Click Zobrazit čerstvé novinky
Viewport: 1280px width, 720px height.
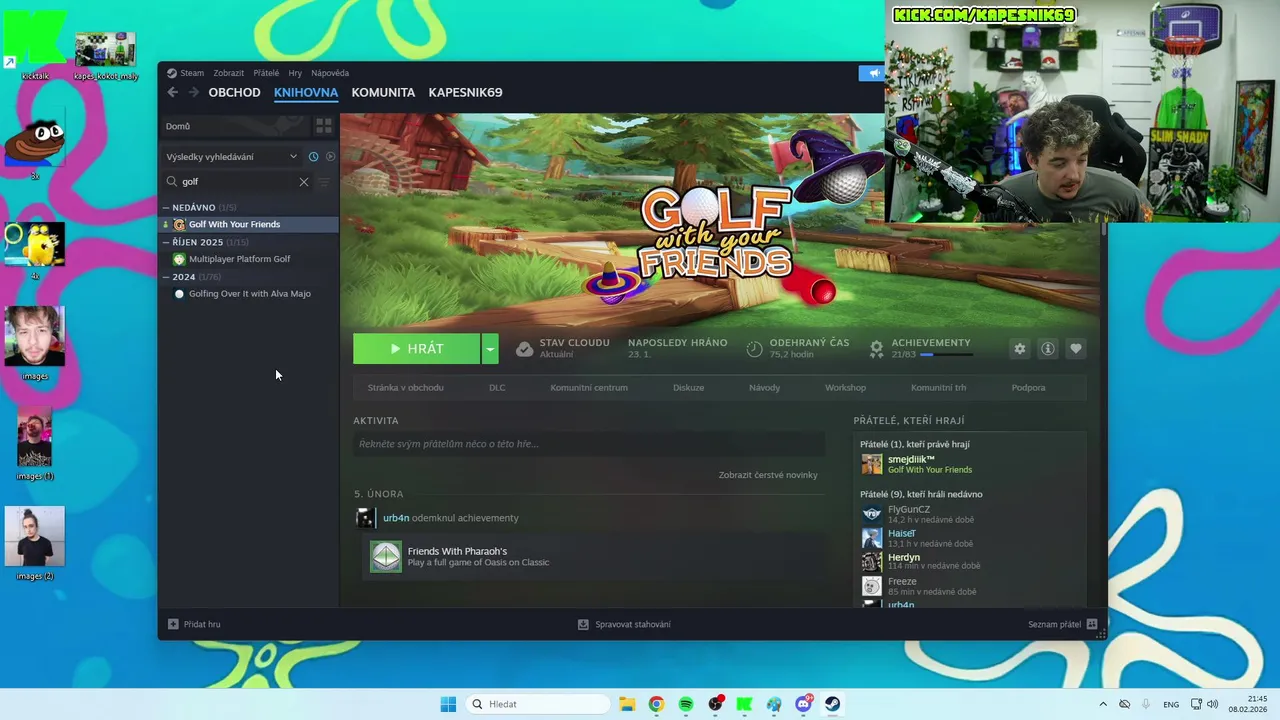click(x=768, y=475)
